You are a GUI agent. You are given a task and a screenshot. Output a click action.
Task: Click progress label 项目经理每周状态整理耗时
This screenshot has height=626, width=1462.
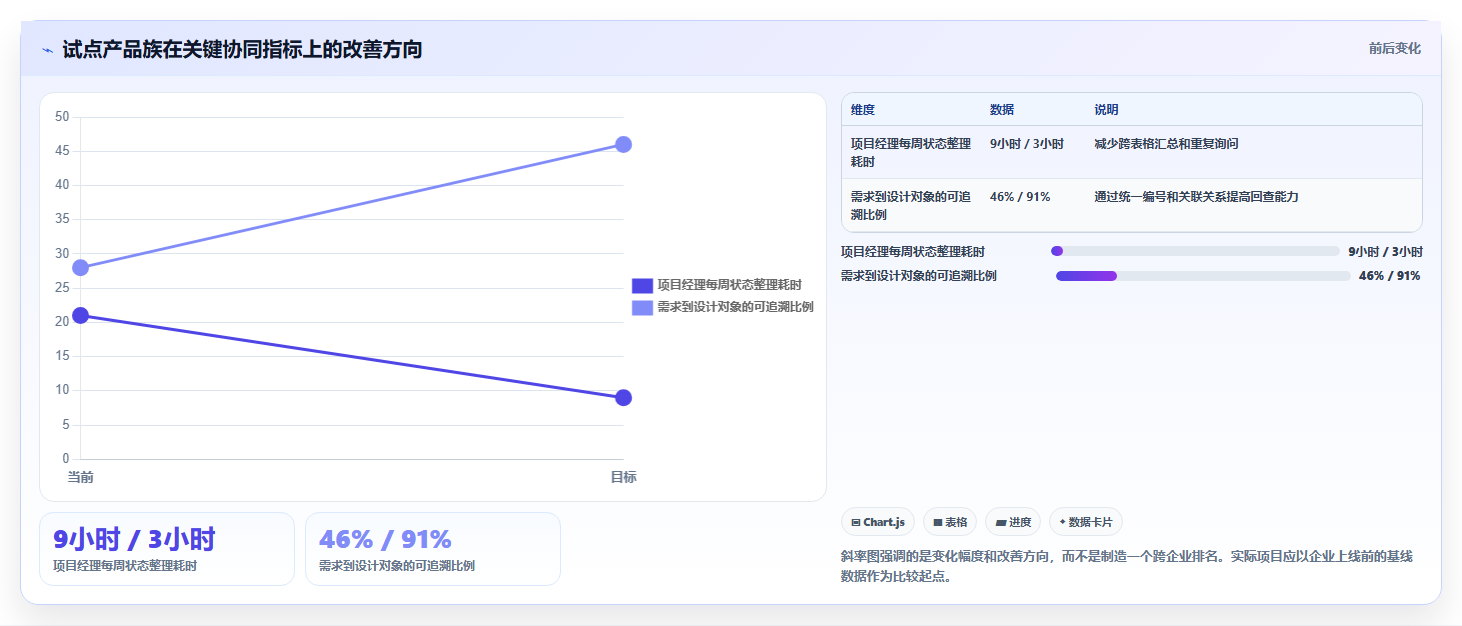pos(913,252)
